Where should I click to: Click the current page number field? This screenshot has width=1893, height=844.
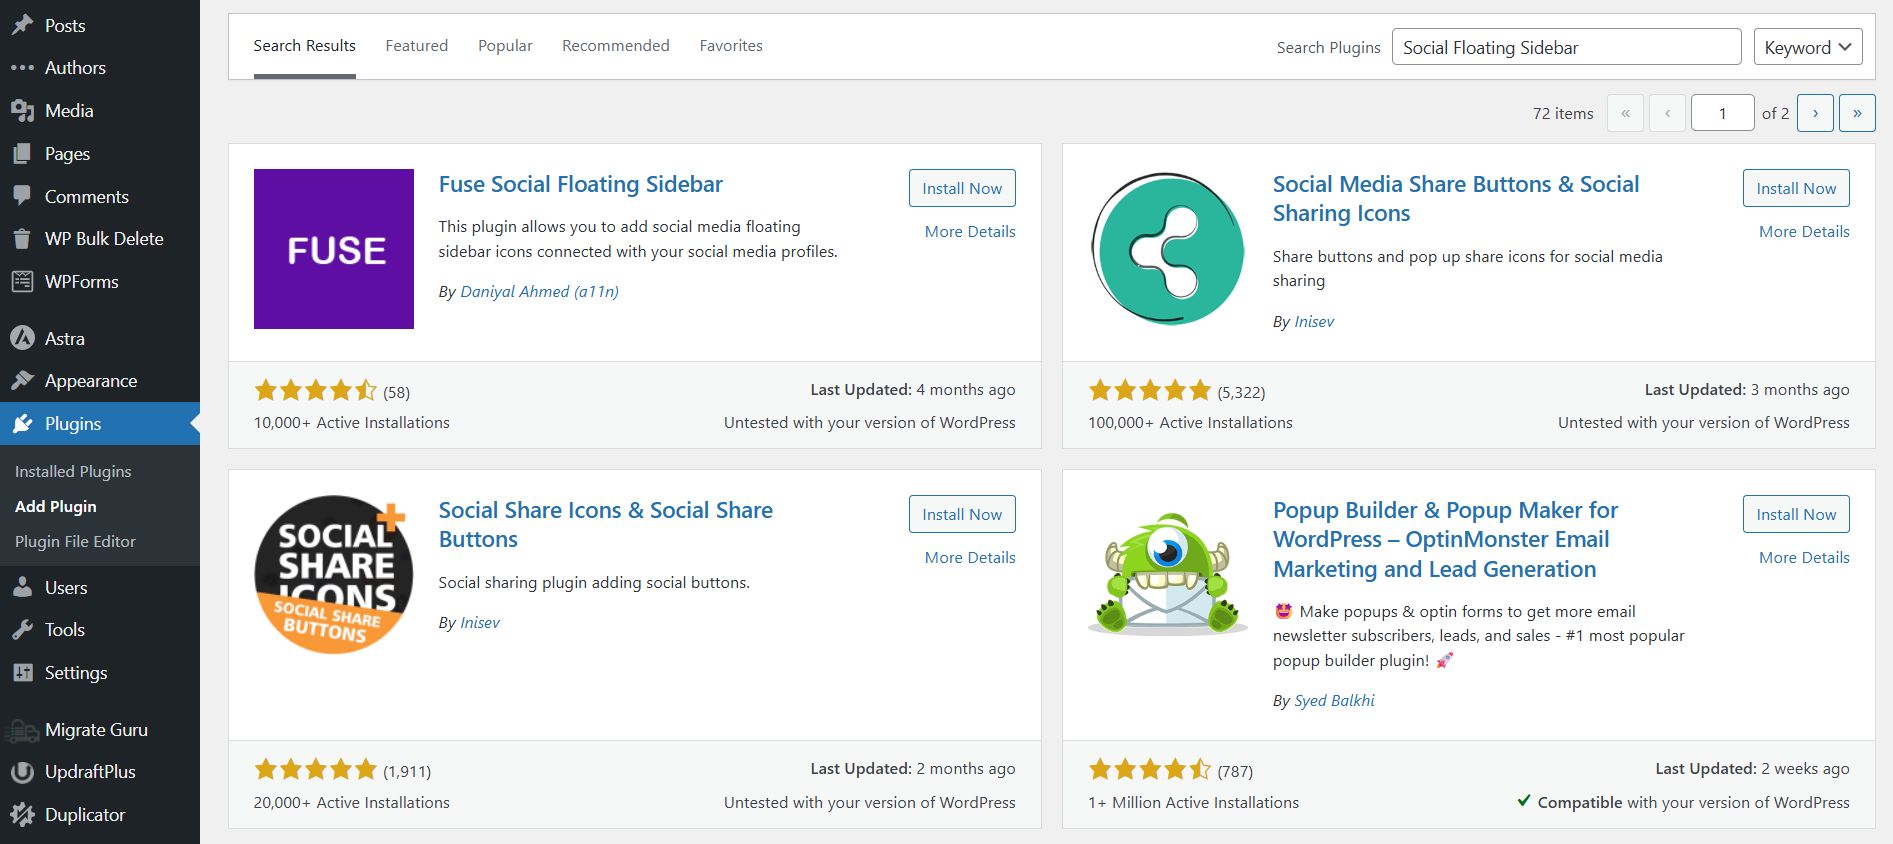click(1722, 113)
